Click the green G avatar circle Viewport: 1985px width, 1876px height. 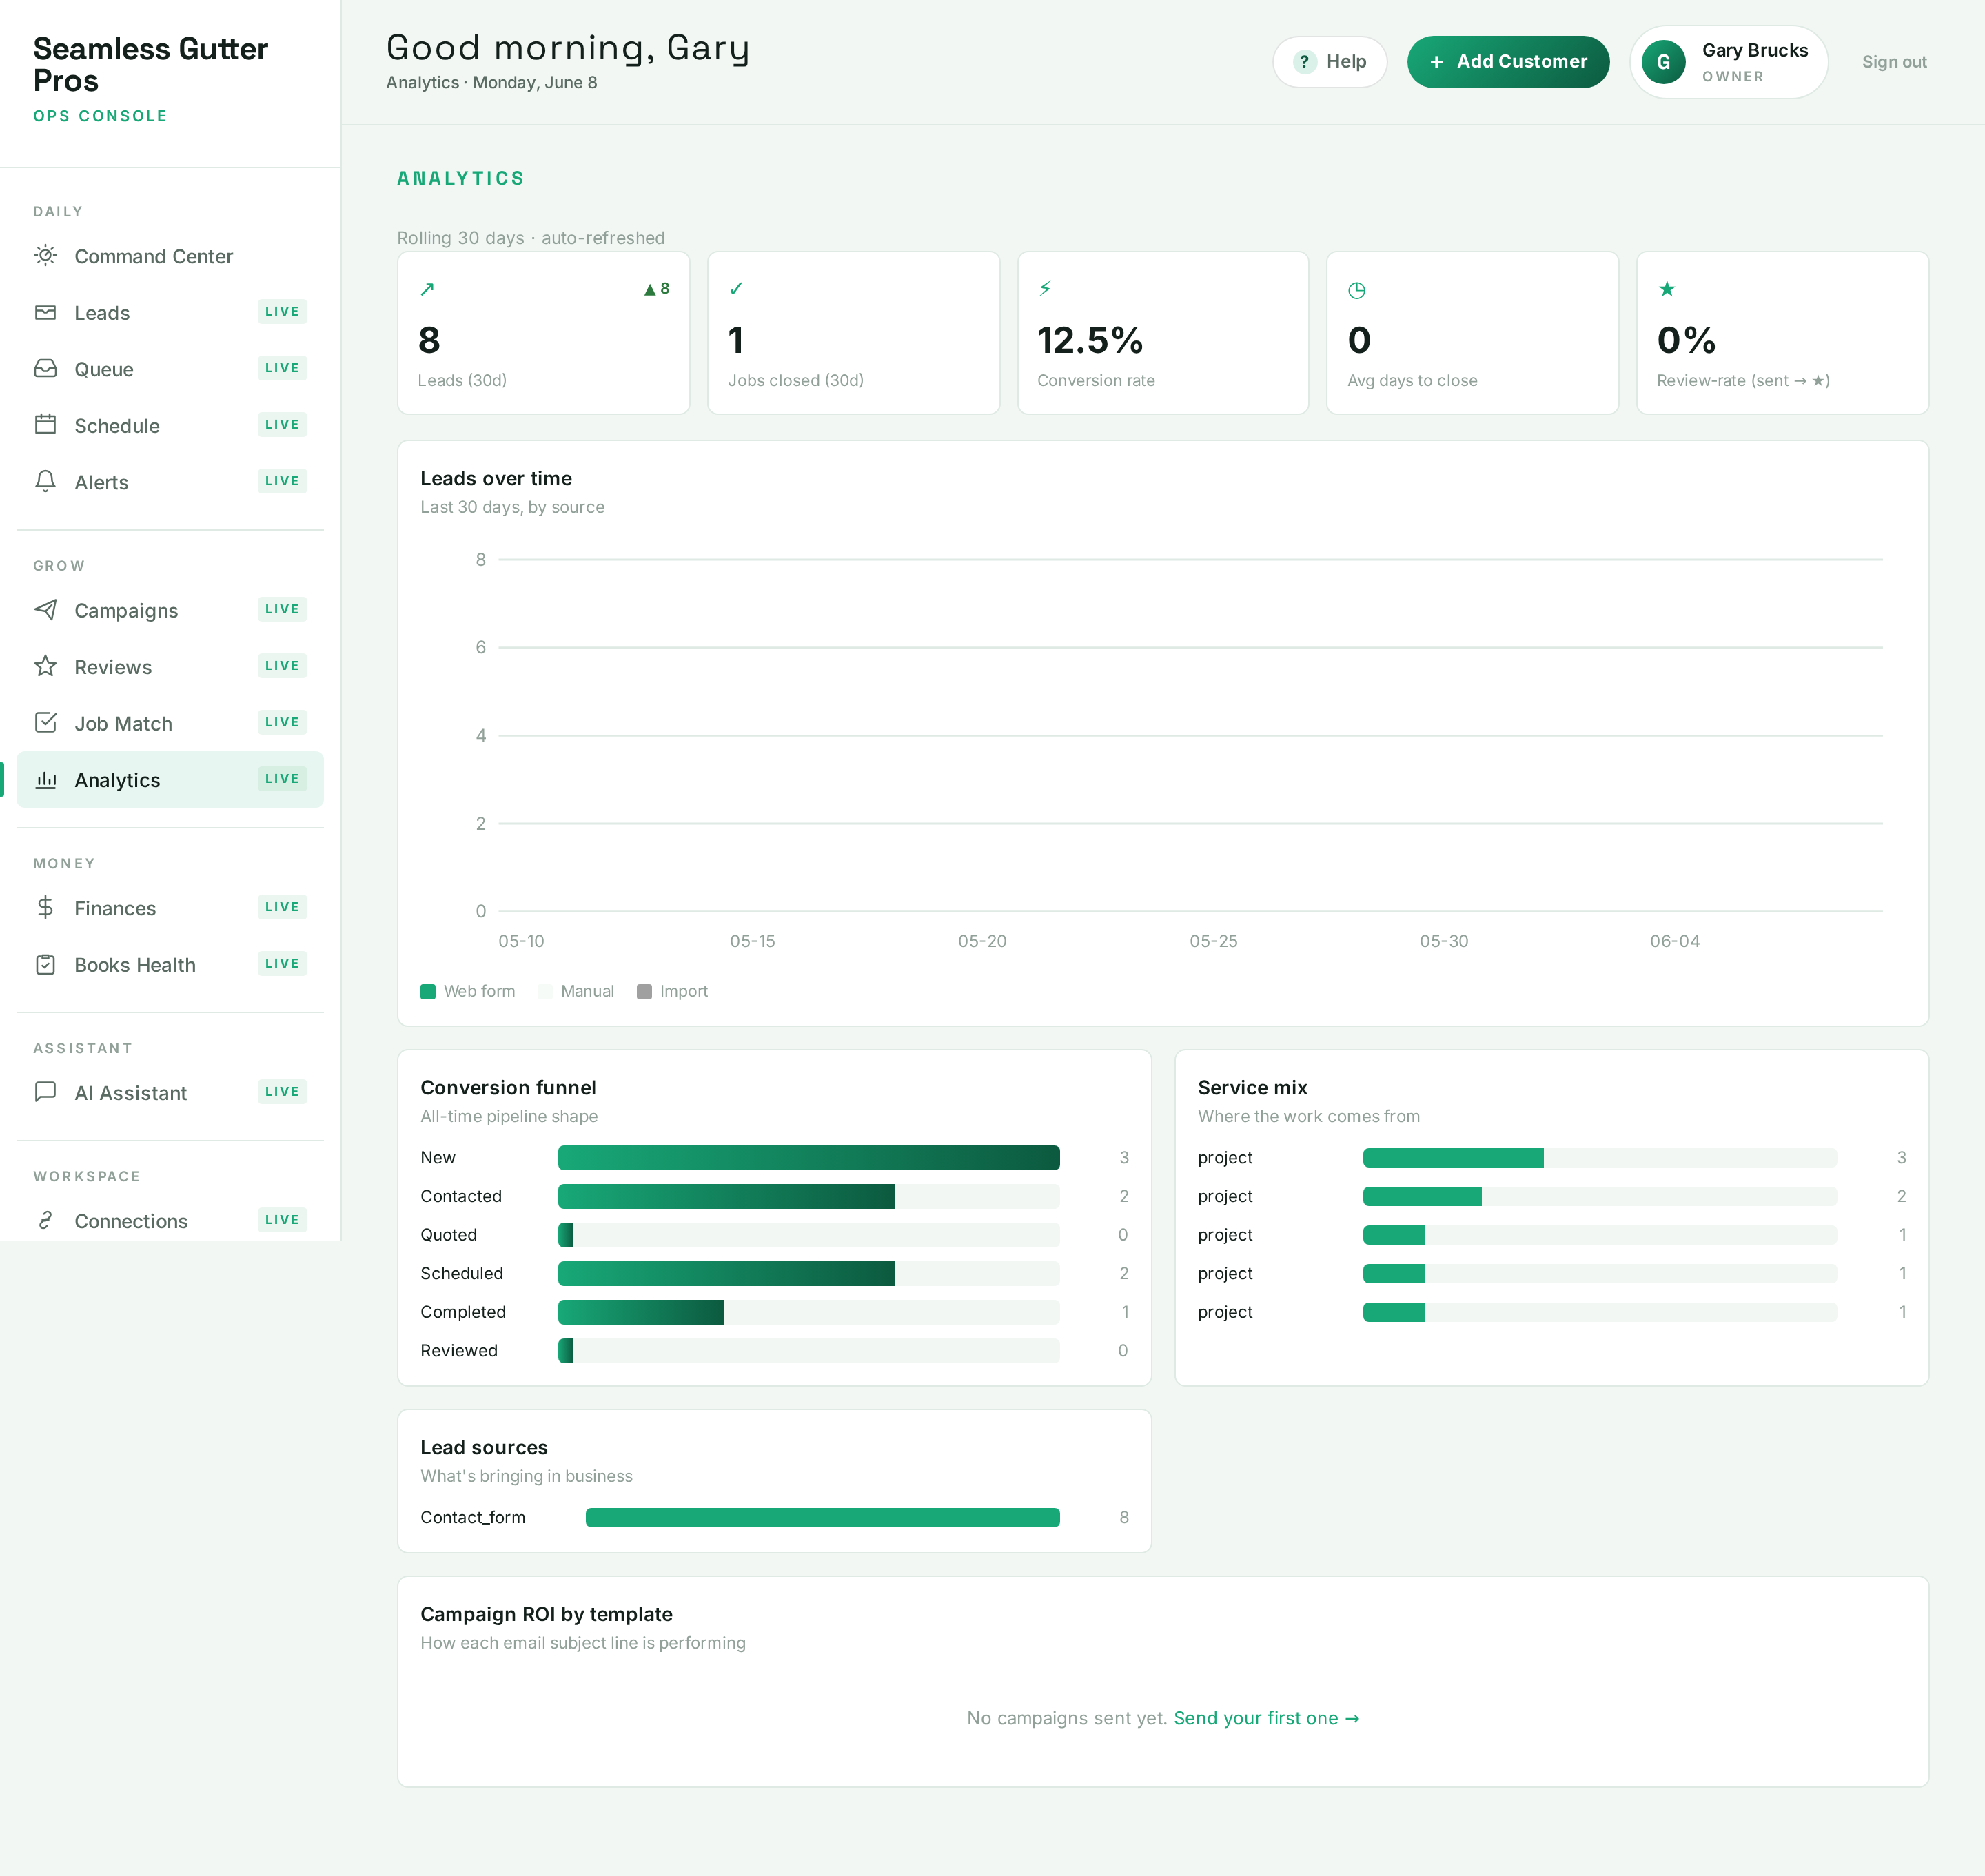click(1664, 62)
